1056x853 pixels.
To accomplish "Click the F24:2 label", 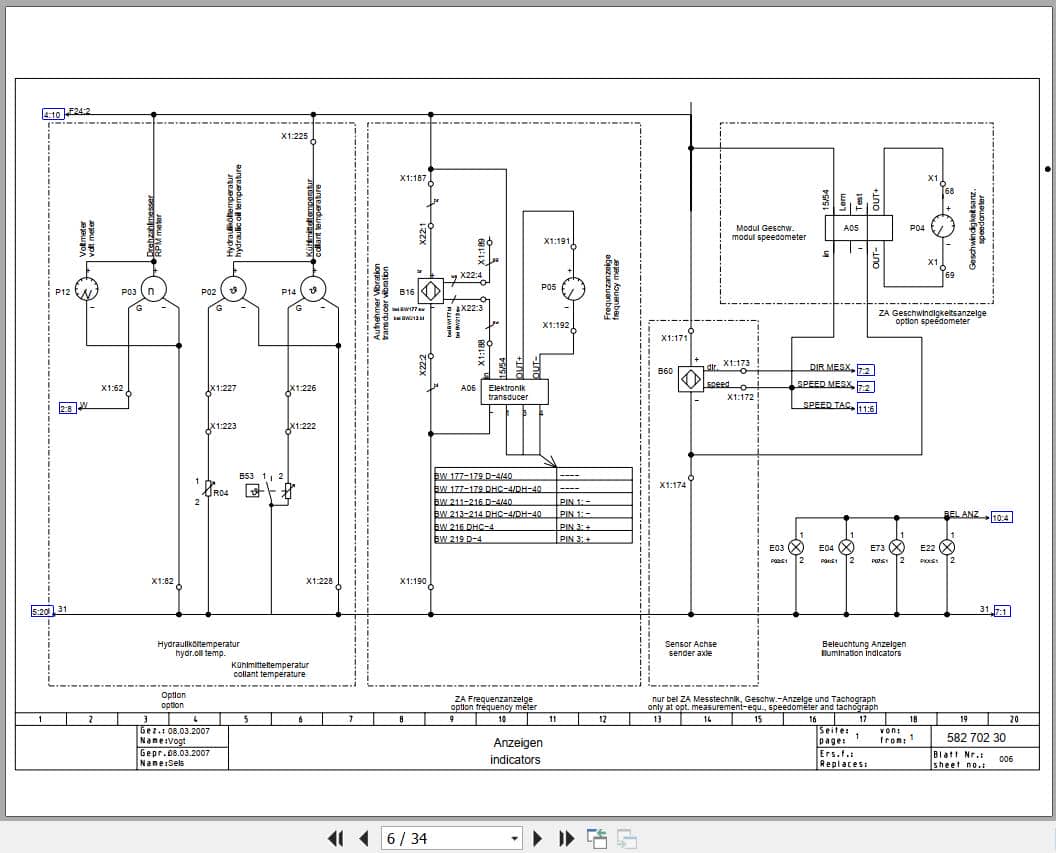I will (79, 111).
